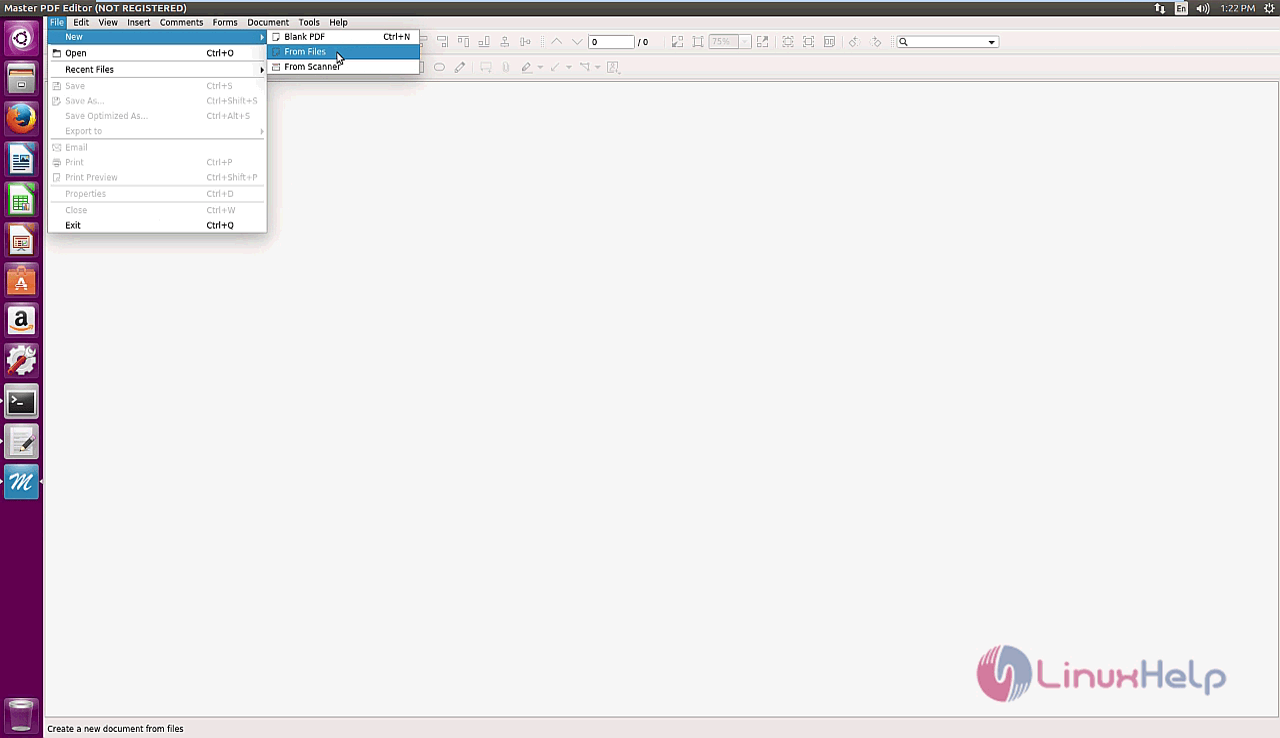Viewport: 1280px width, 738px height.
Task: Click the greyed Export to entry
Action: pyautogui.click(x=157, y=131)
